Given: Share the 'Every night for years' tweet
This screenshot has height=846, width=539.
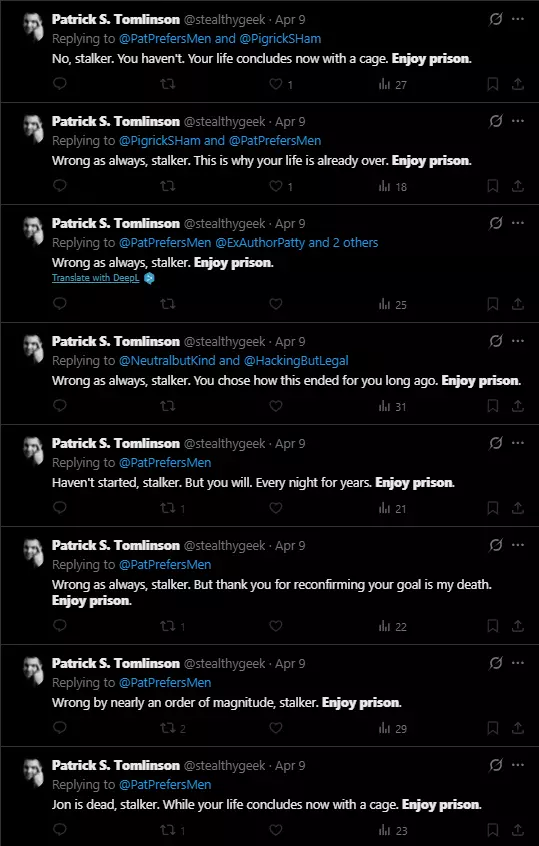Looking at the screenshot, I should pos(518,508).
